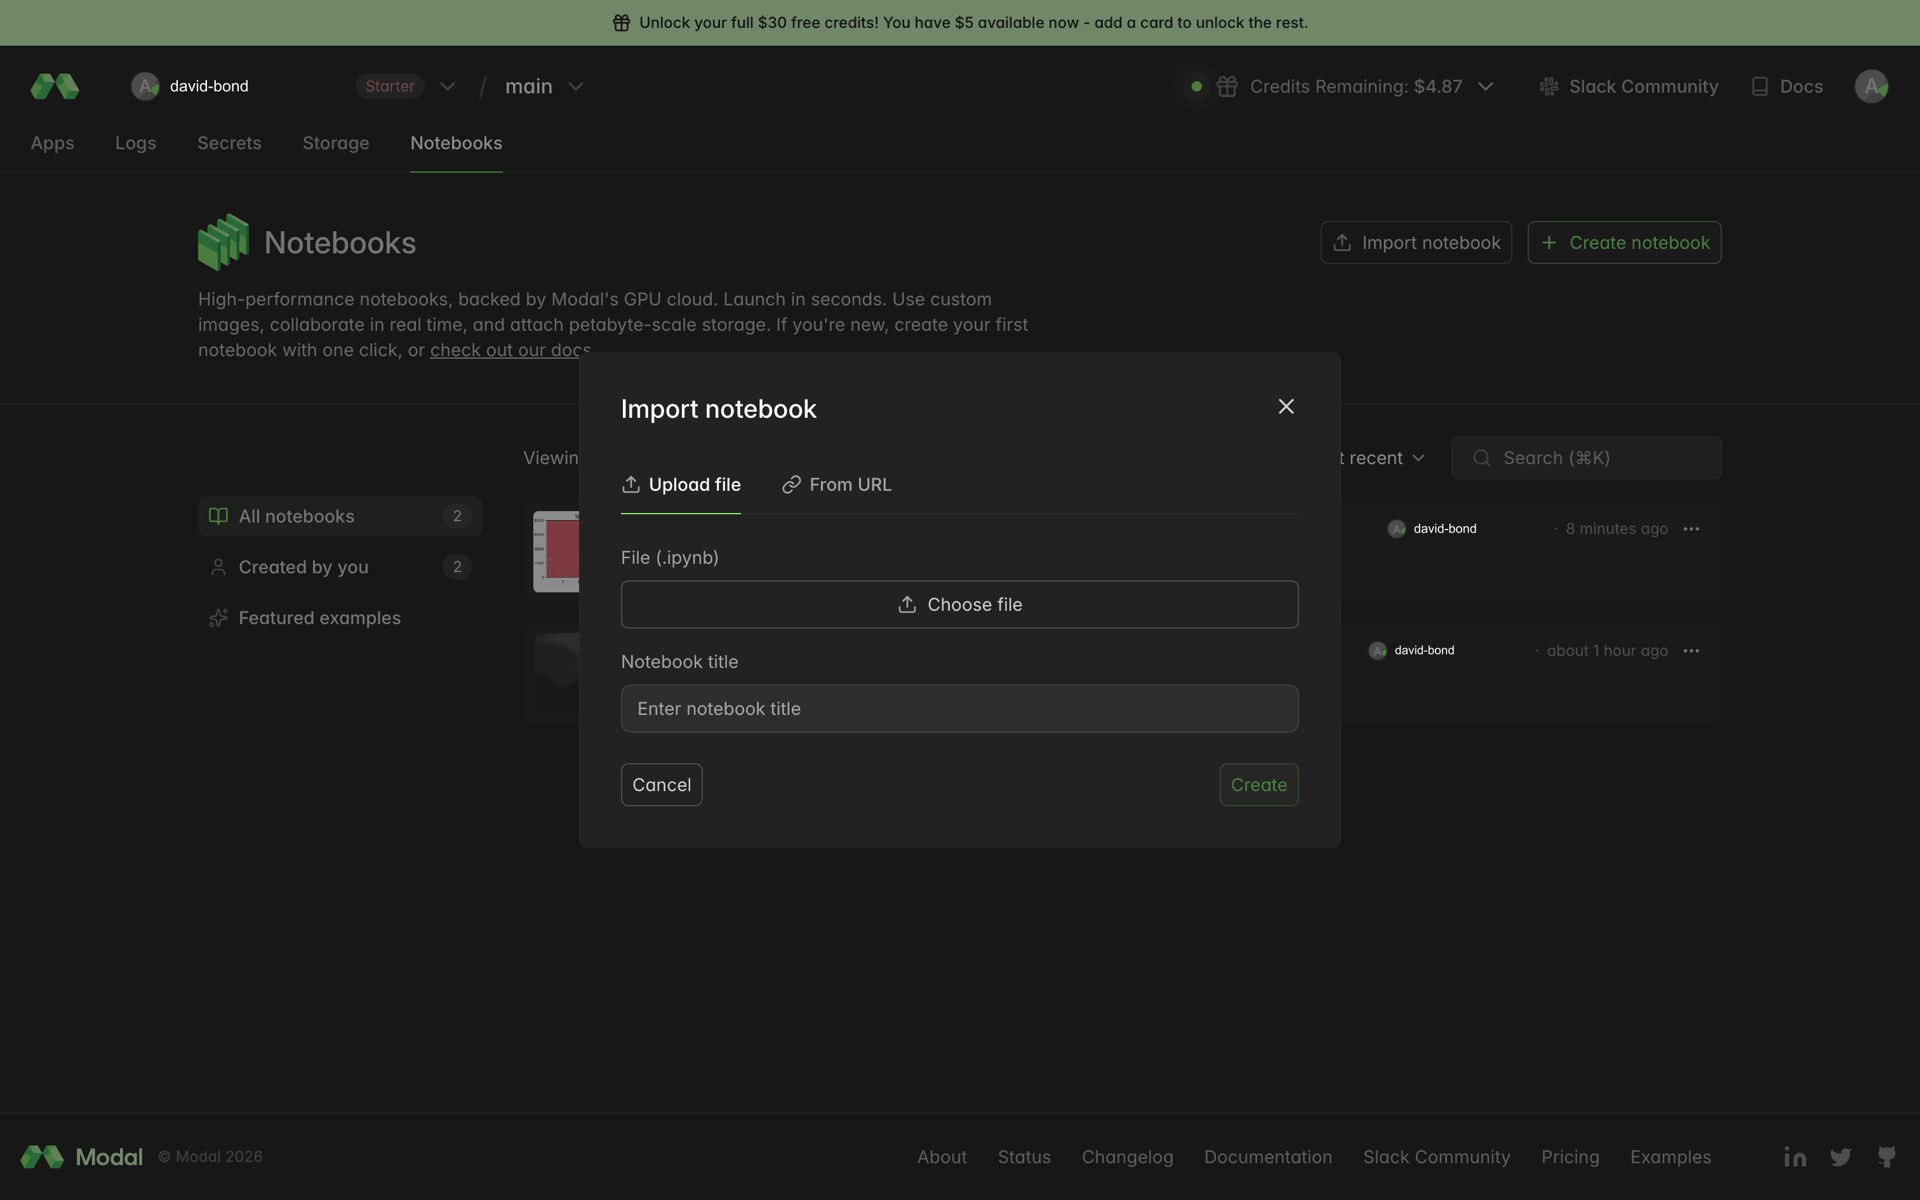The image size is (1920, 1200).
Task: Switch to the Logs tab
Action: [135, 143]
